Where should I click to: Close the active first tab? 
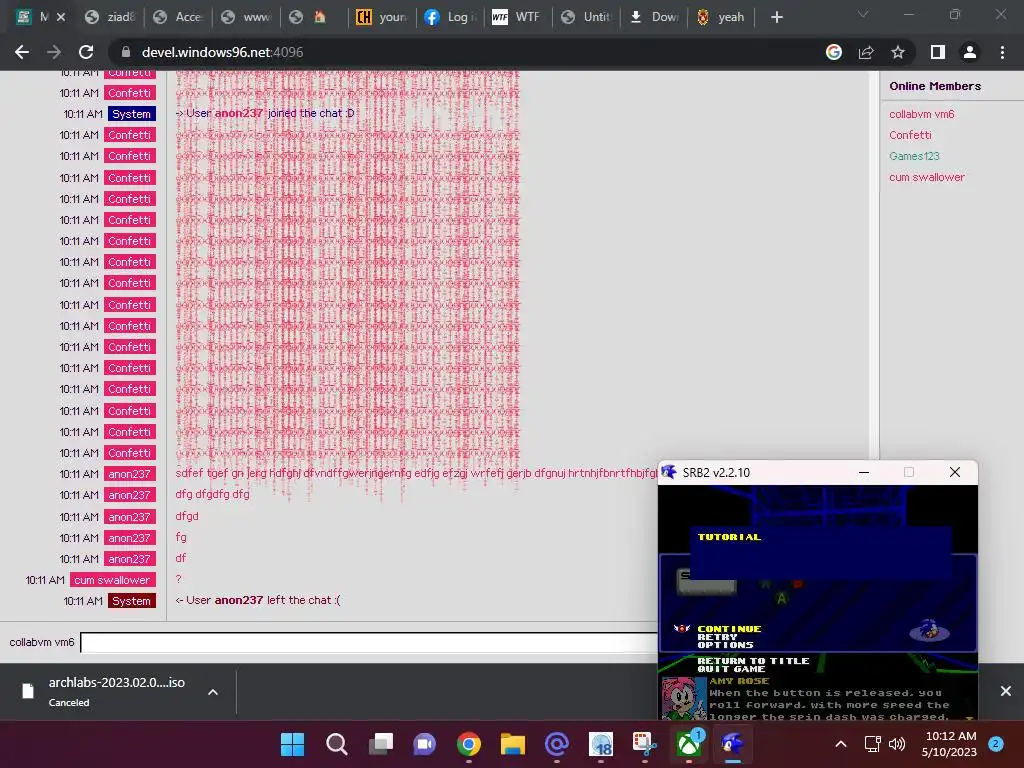[x=61, y=17]
